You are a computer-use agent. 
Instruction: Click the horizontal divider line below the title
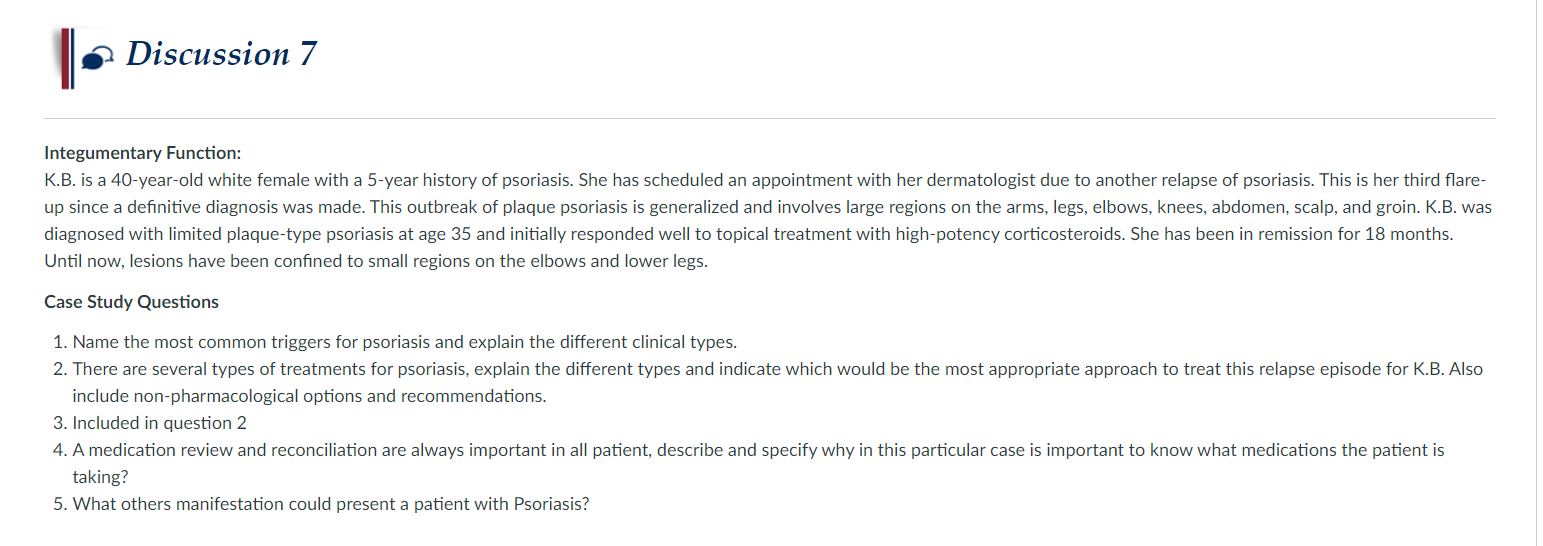point(770,118)
